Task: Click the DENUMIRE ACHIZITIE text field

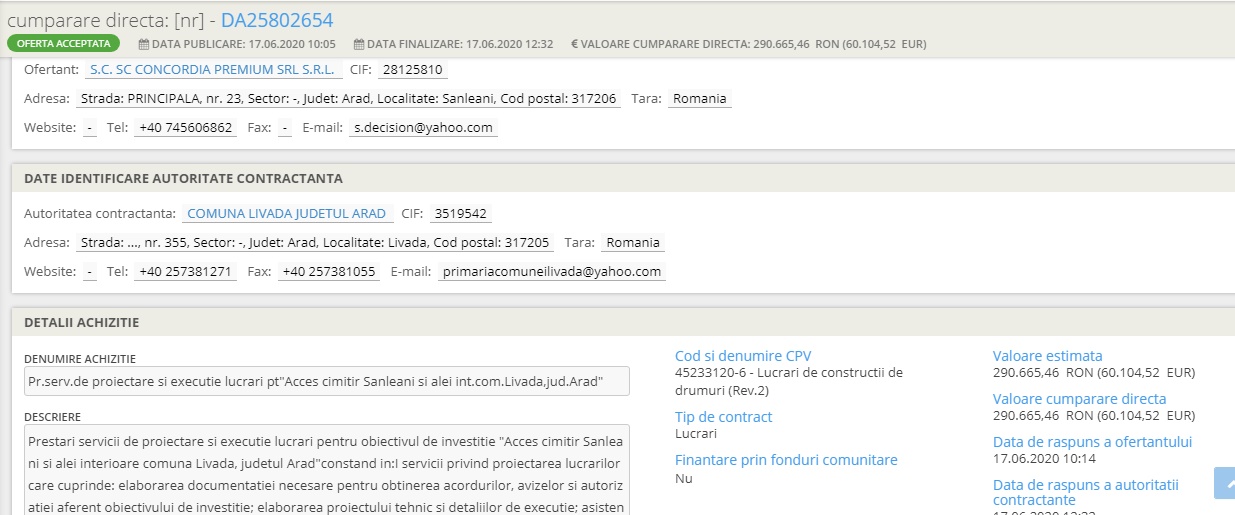Action: click(327, 382)
